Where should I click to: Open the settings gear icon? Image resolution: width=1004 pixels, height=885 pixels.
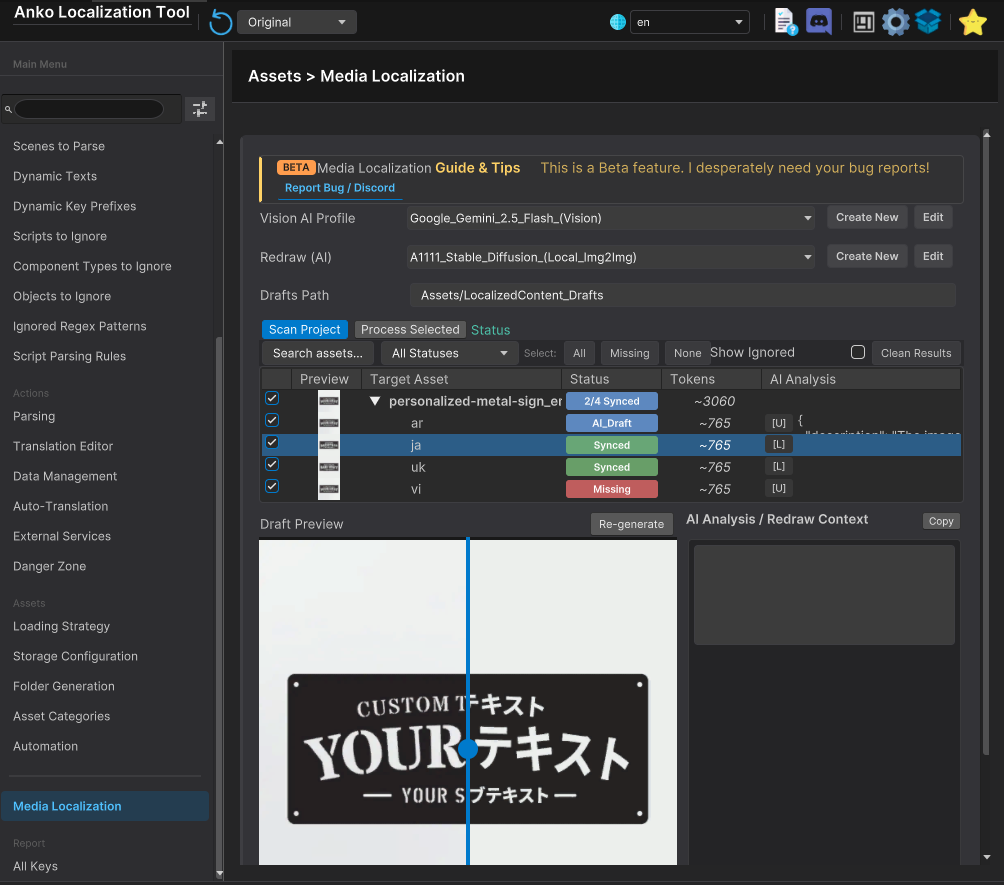[895, 22]
